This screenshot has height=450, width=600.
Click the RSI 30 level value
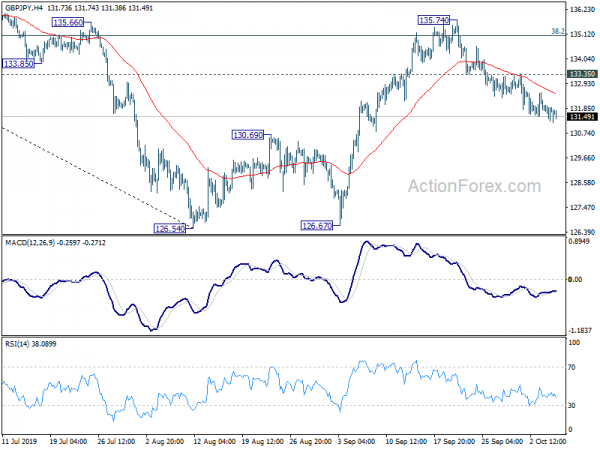572,405
